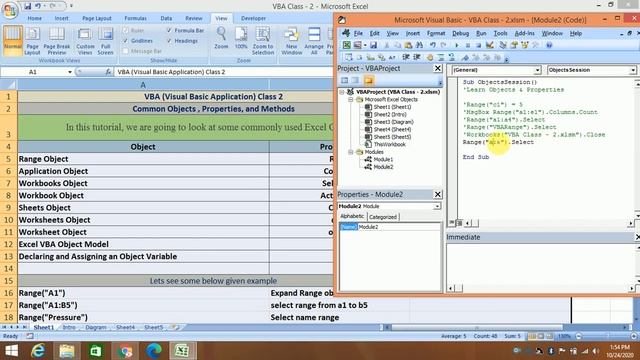Open the Developer ribbon tab

[x=253, y=18]
